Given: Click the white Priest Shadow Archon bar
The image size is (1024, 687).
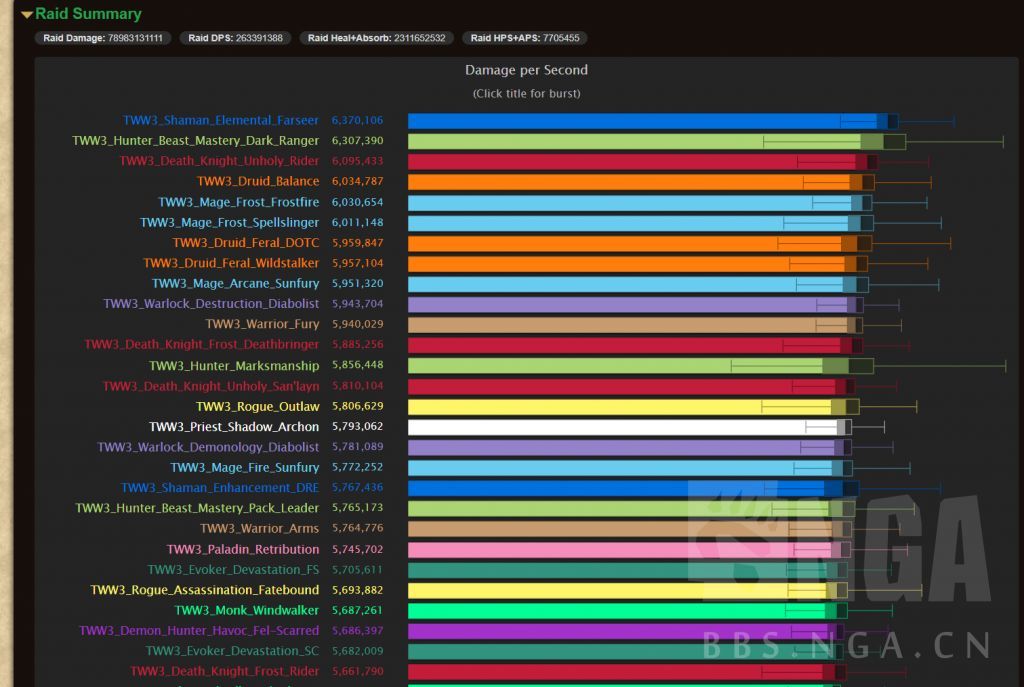Looking at the screenshot, I should 620,427.
